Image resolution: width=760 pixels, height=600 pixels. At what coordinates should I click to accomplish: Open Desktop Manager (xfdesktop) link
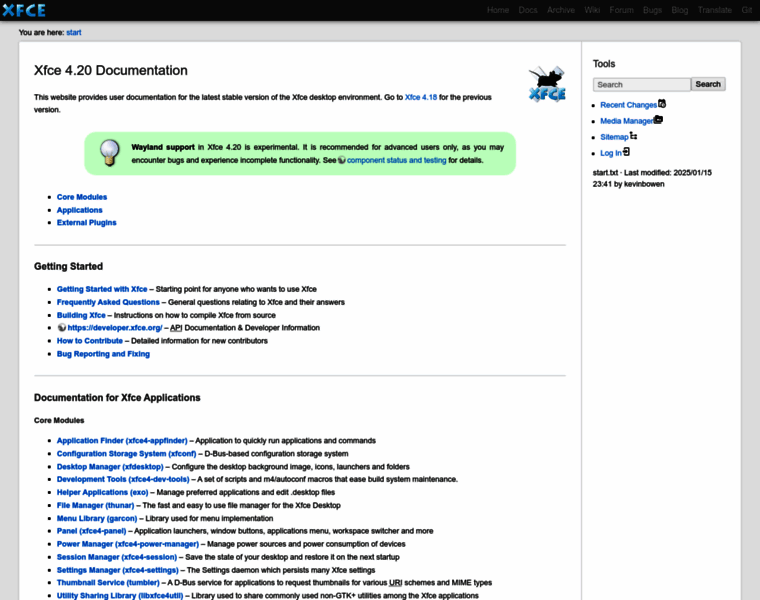(x=110, y=467)
